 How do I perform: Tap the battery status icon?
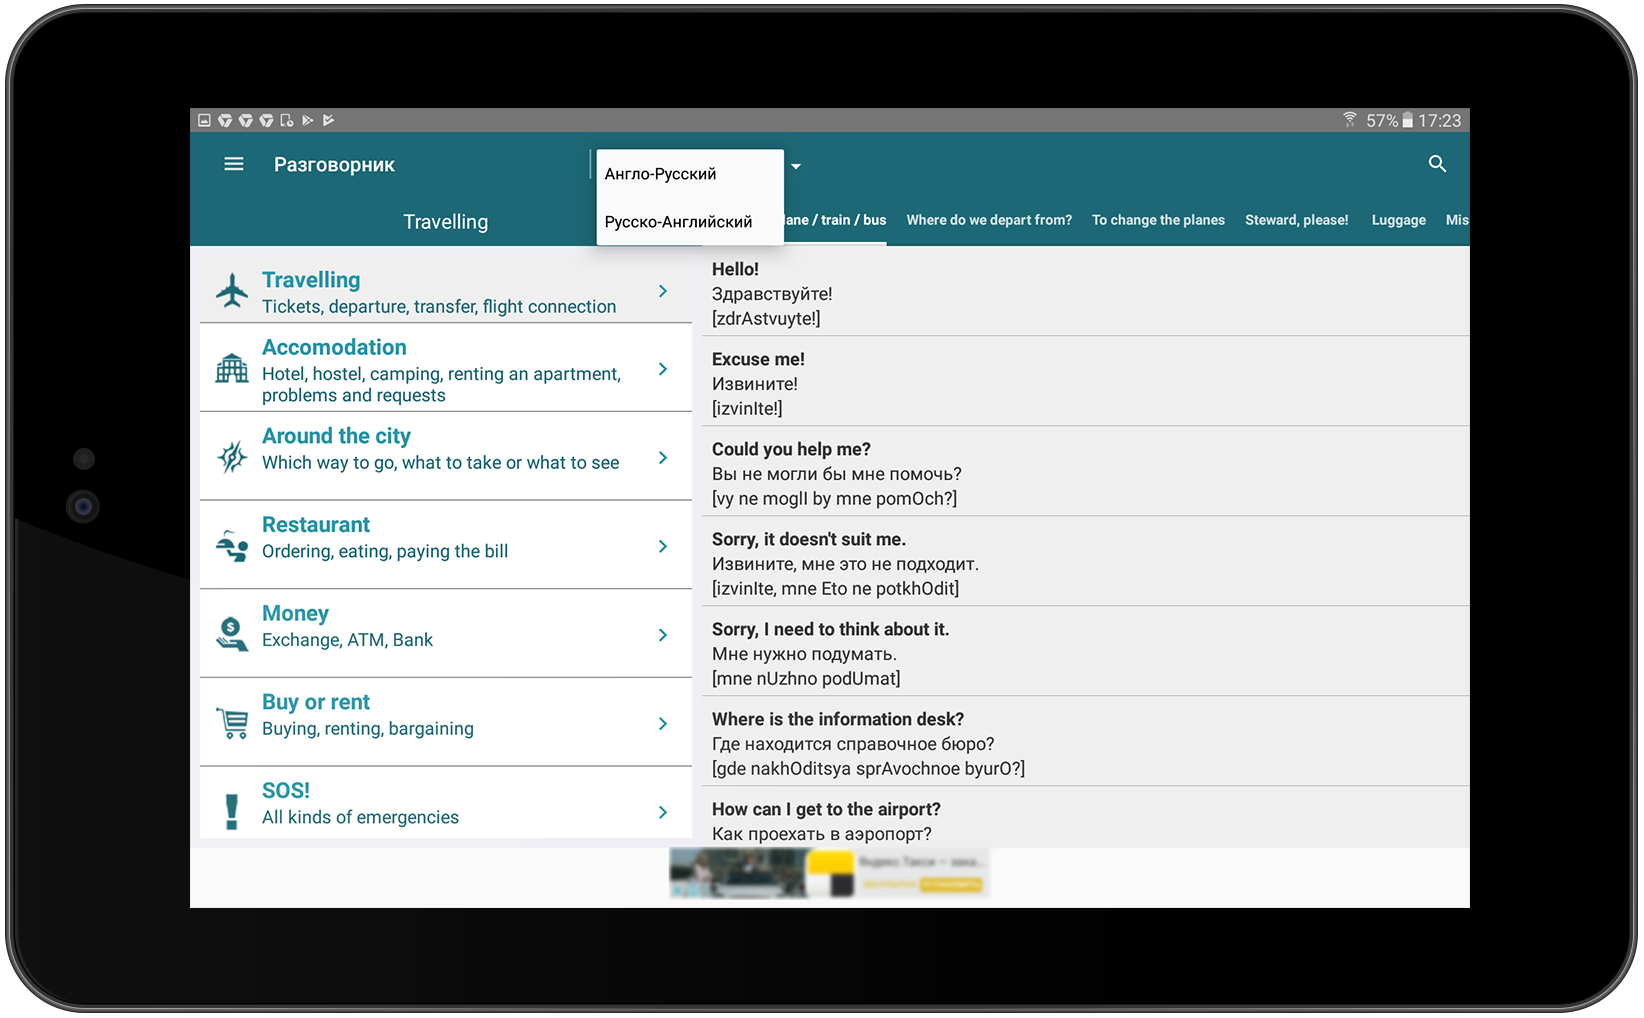pyautogui.click(x=1407, y=120)
